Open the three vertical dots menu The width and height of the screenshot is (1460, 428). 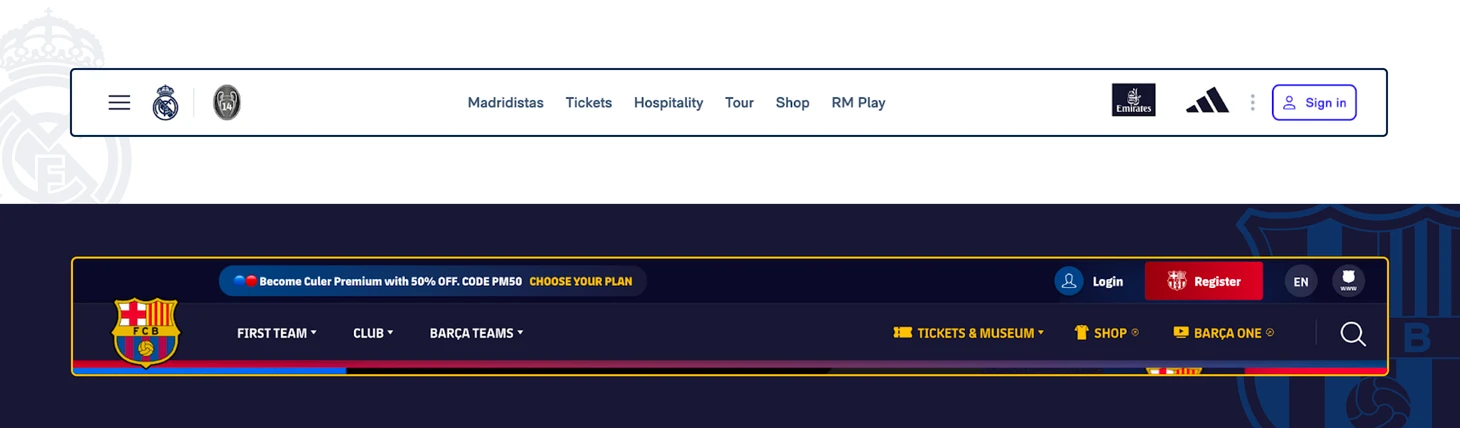coord(1252,102)
